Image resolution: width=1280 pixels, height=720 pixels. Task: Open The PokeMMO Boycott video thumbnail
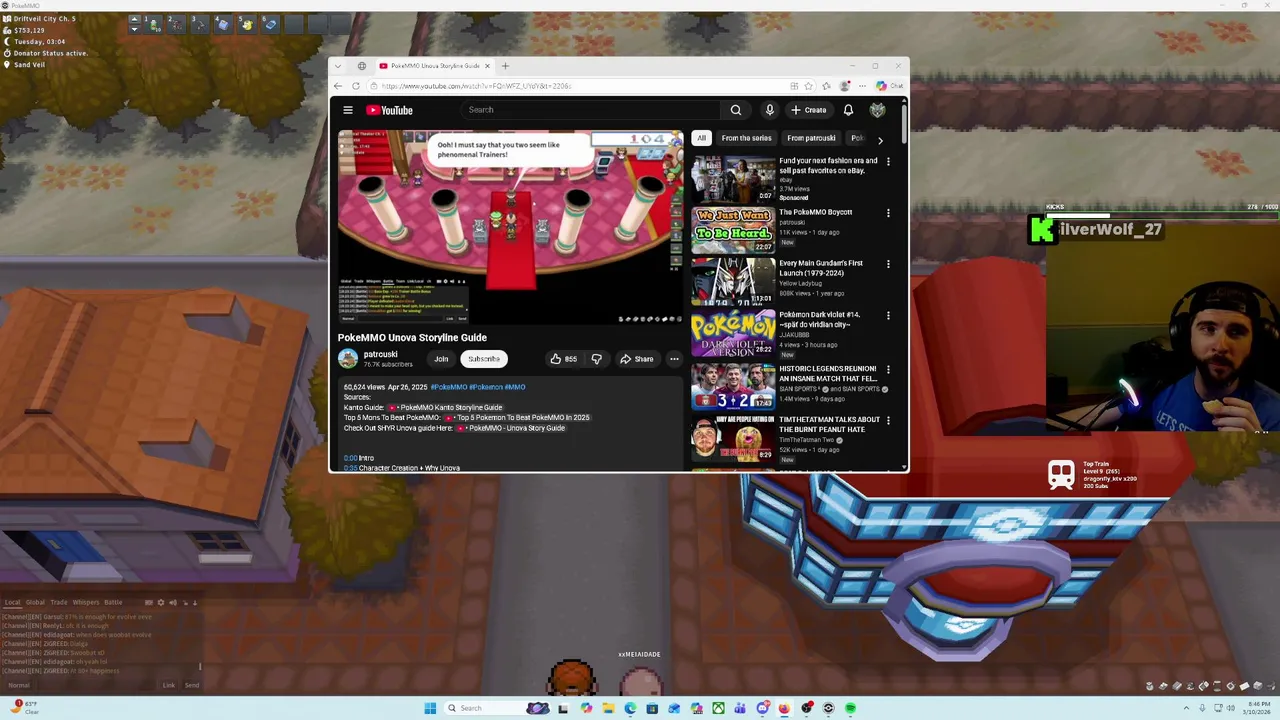733,230
